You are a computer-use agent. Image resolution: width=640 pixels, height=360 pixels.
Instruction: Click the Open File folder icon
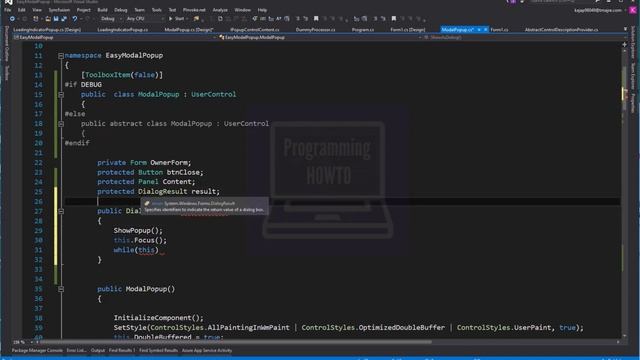[48, 19]
